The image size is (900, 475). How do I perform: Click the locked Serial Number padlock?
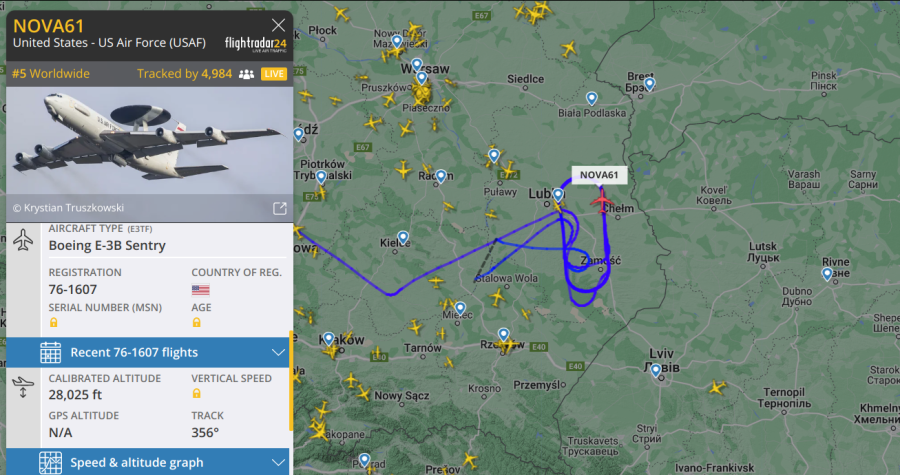point(53,322)
